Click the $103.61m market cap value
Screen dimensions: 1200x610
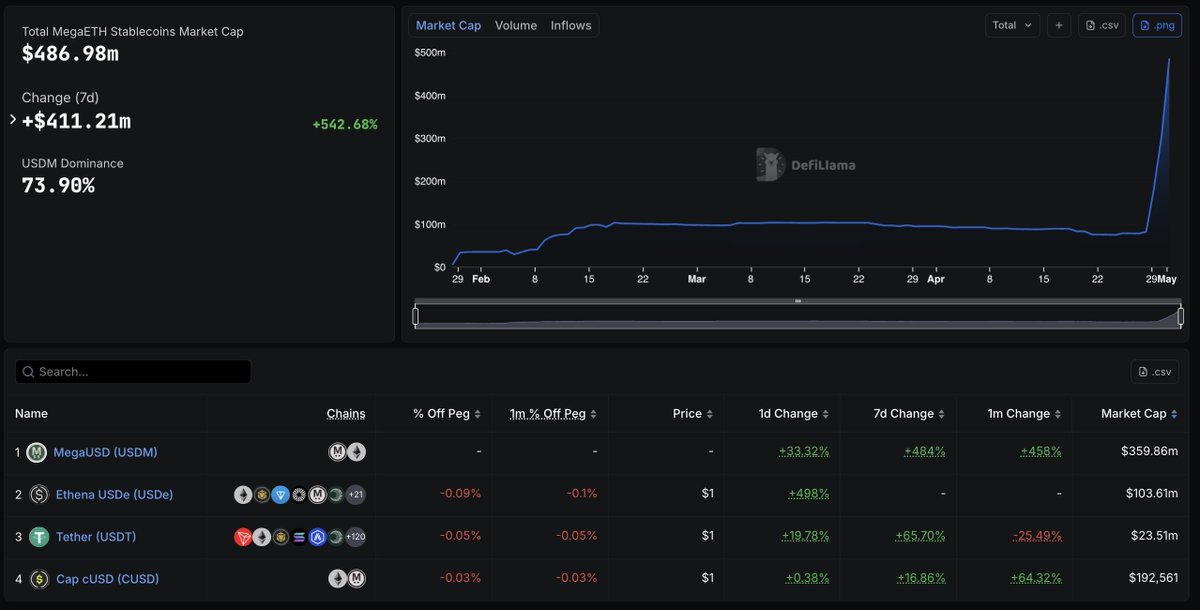1150,494
